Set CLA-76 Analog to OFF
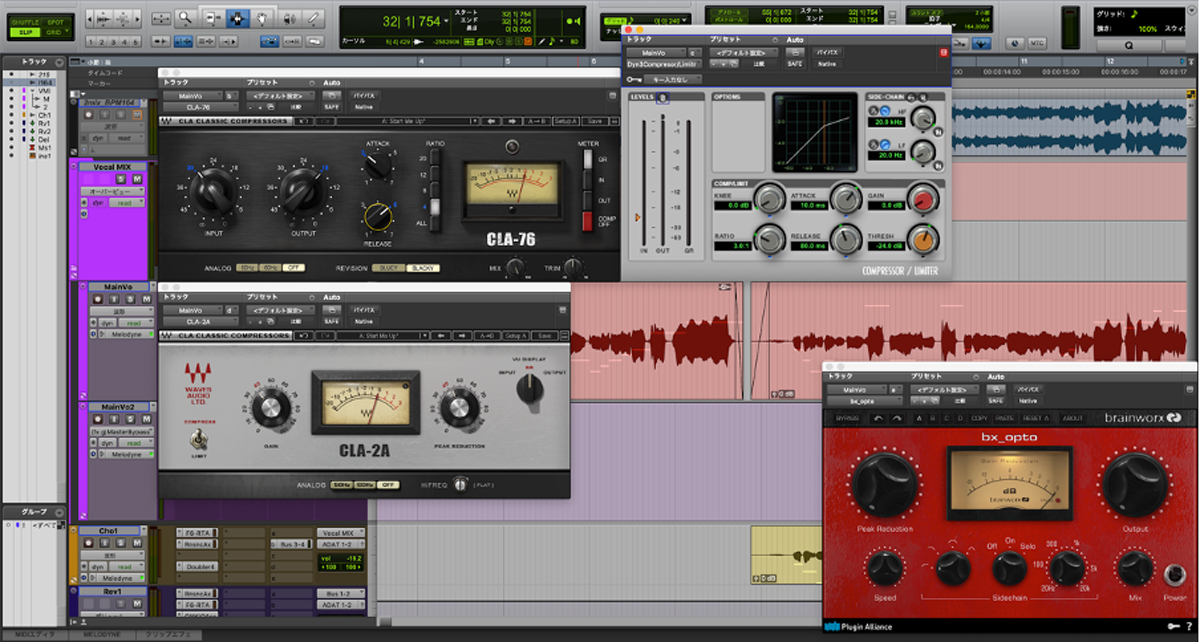 tap(294, 268)
